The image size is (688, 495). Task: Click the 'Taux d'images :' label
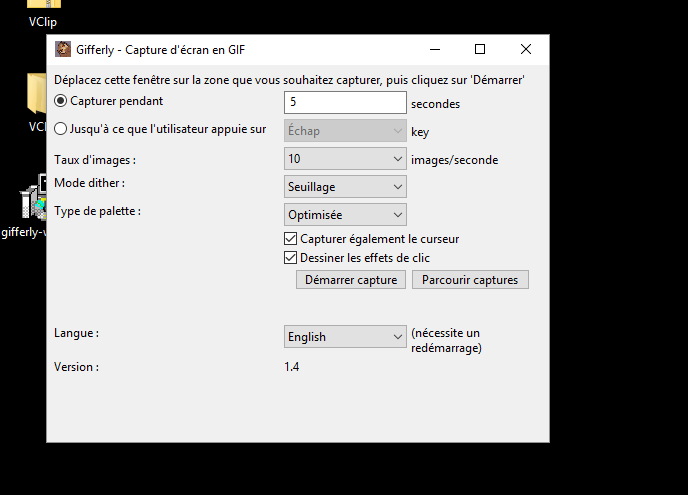tap(95, 160)
